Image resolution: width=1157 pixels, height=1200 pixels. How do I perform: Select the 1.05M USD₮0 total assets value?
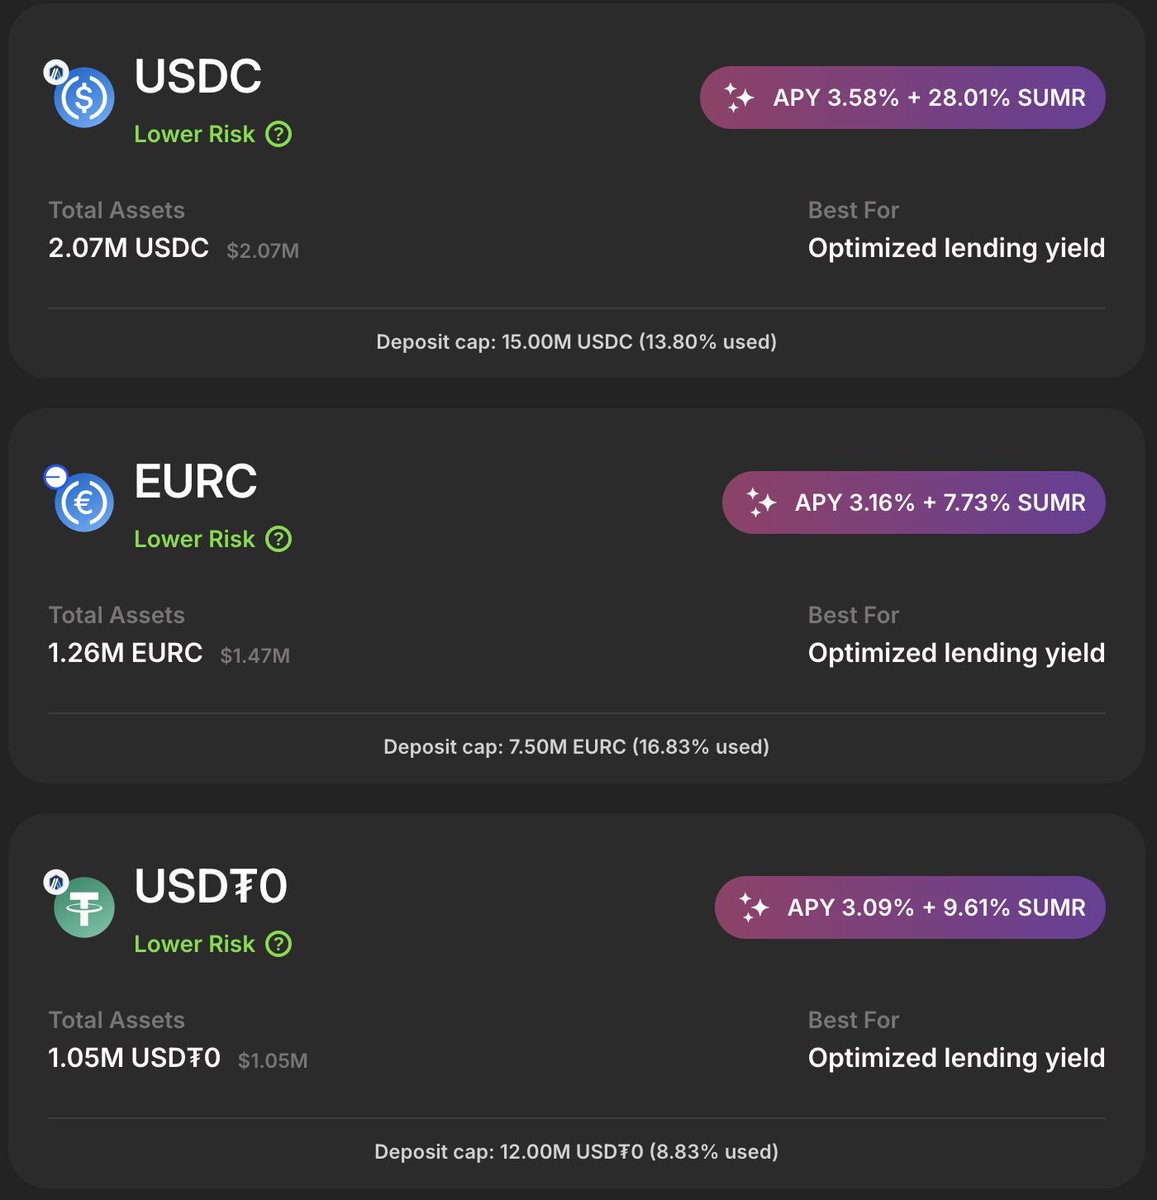click(x=134, y=1058)
